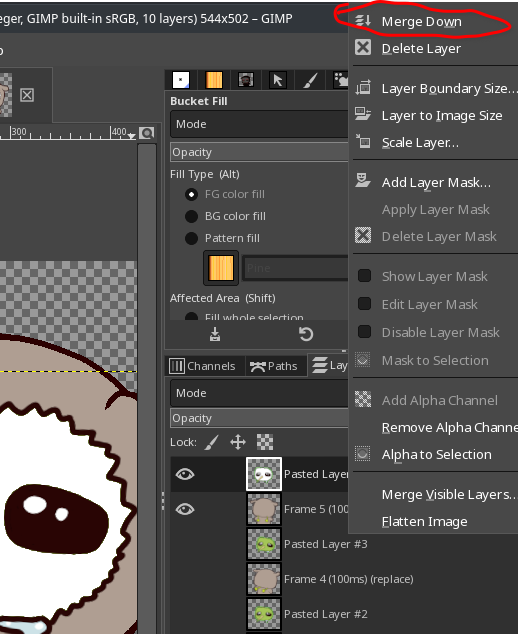Choose Remove Alpha Channel entry
The height and width of the screenshot is (634, 518).
pos(433,427)
